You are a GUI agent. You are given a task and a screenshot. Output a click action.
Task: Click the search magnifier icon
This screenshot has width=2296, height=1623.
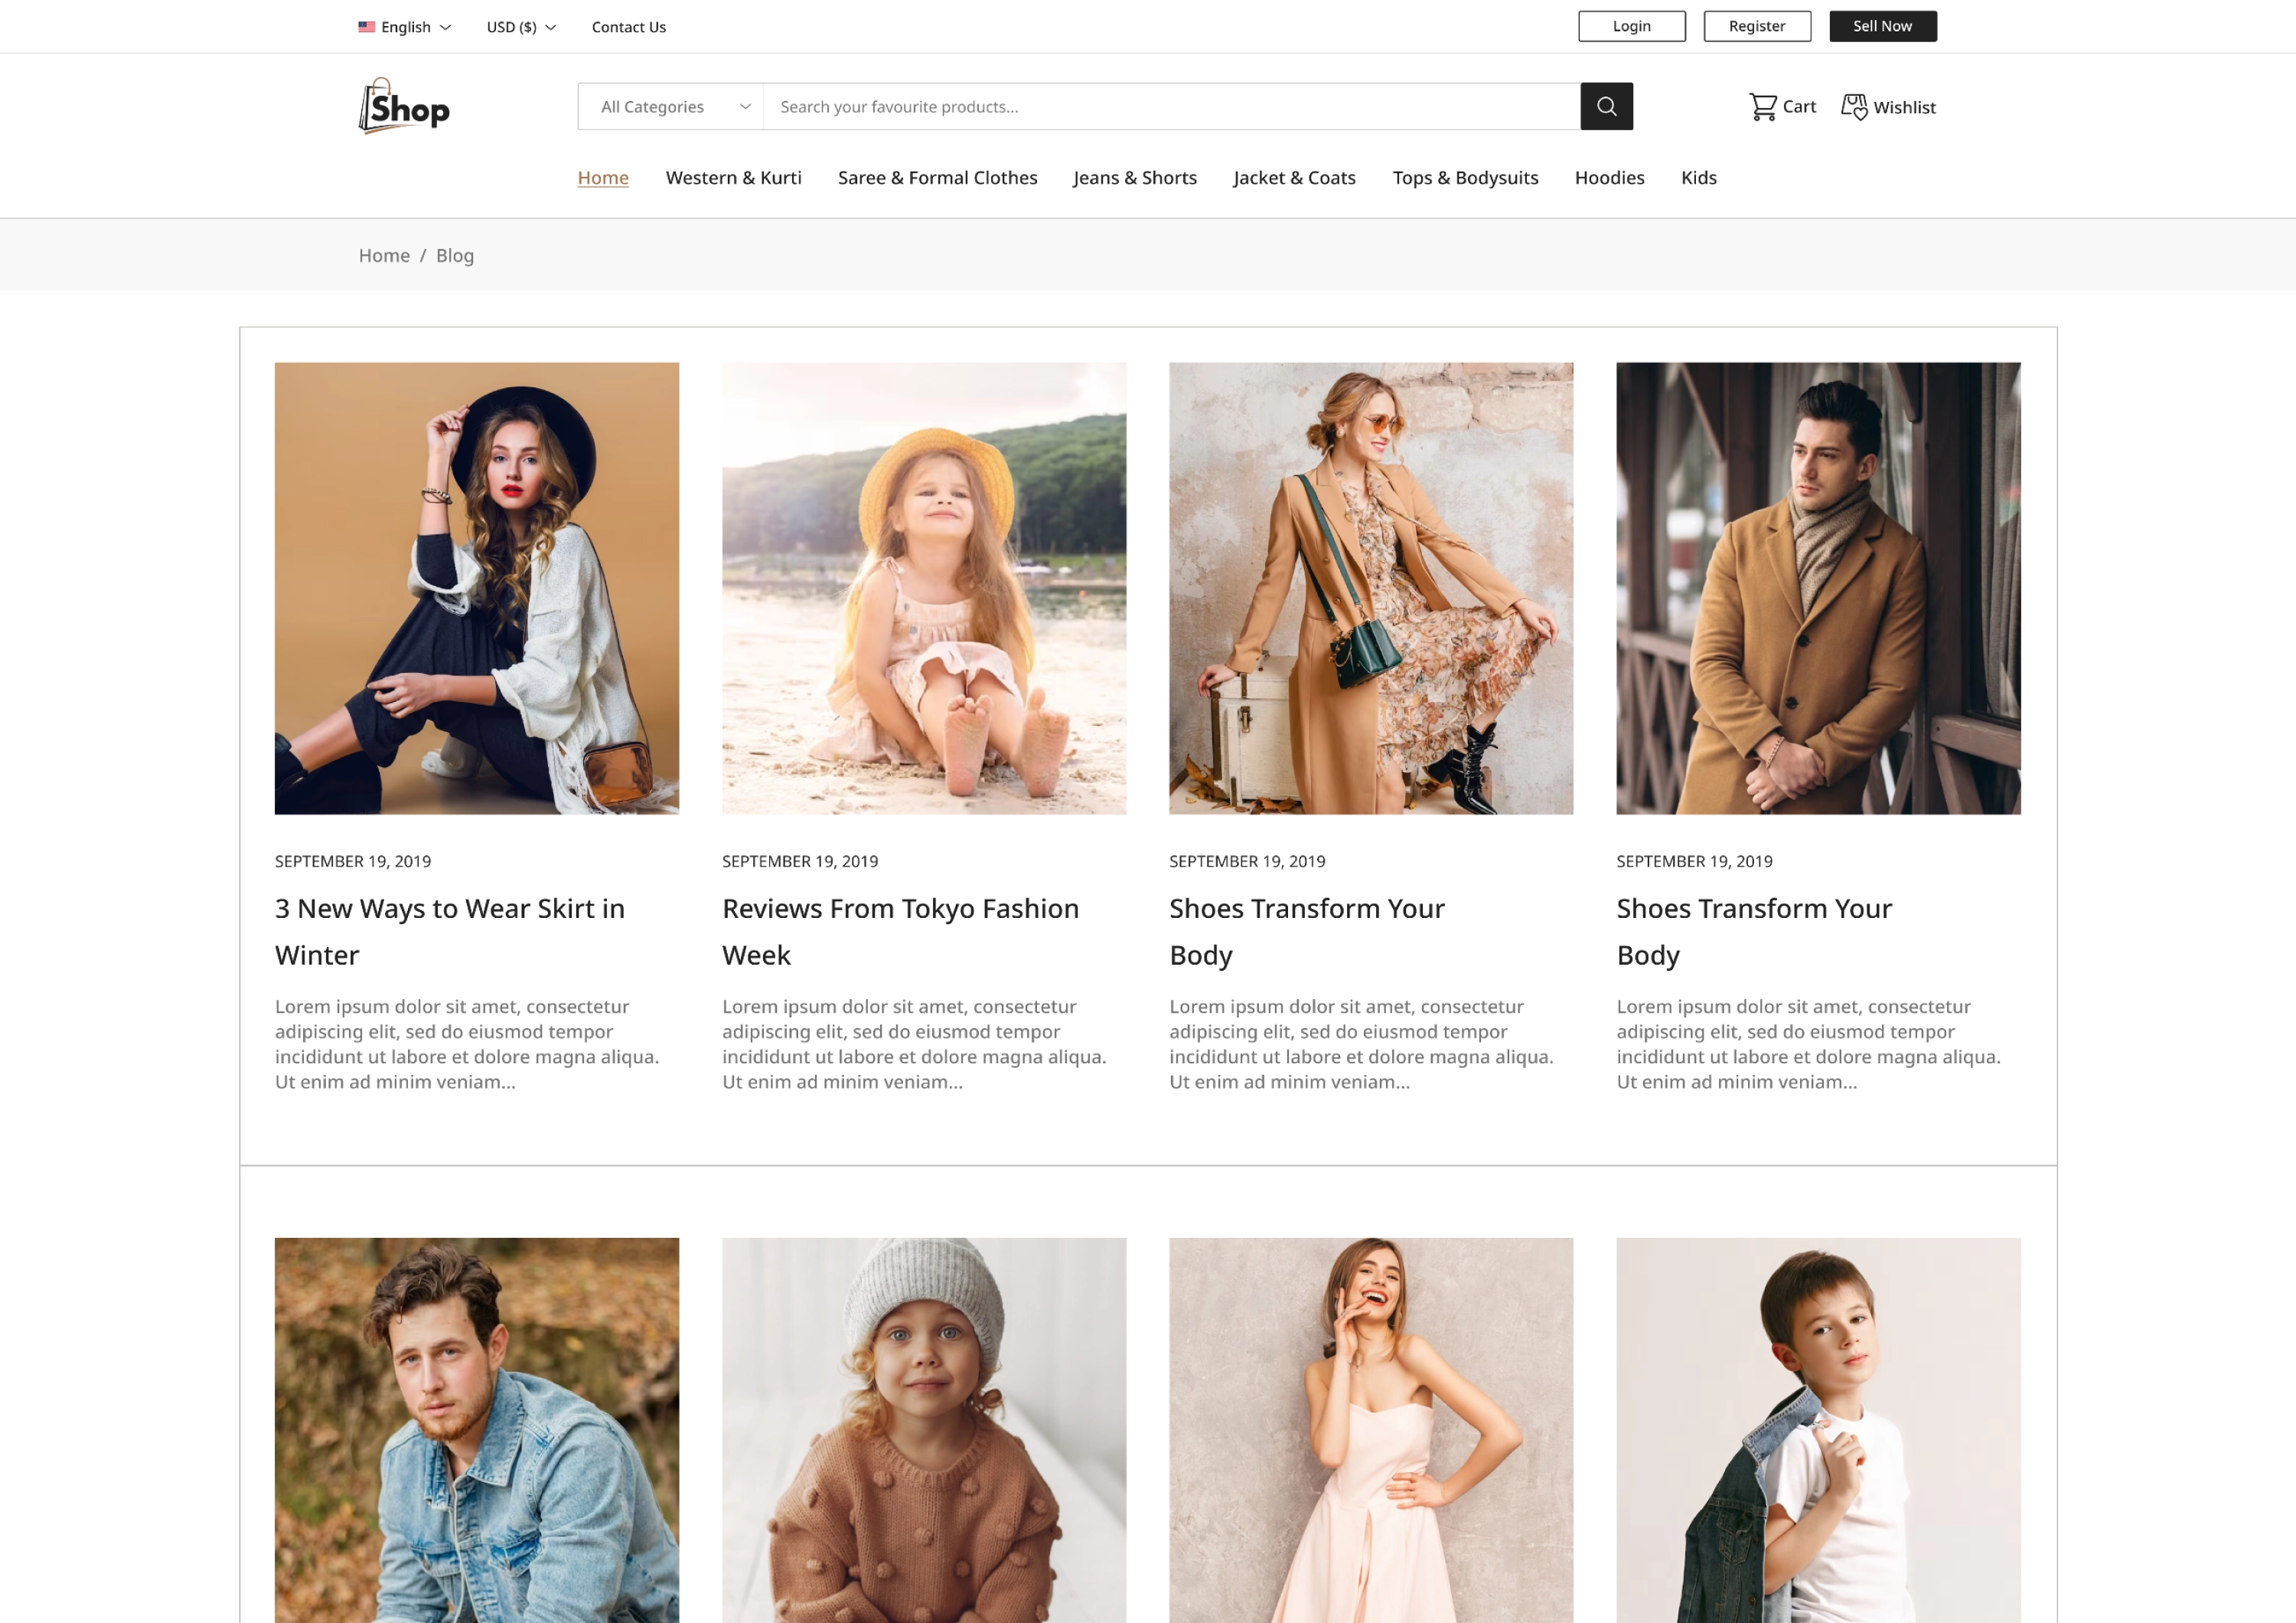[x=1607, y=106]
